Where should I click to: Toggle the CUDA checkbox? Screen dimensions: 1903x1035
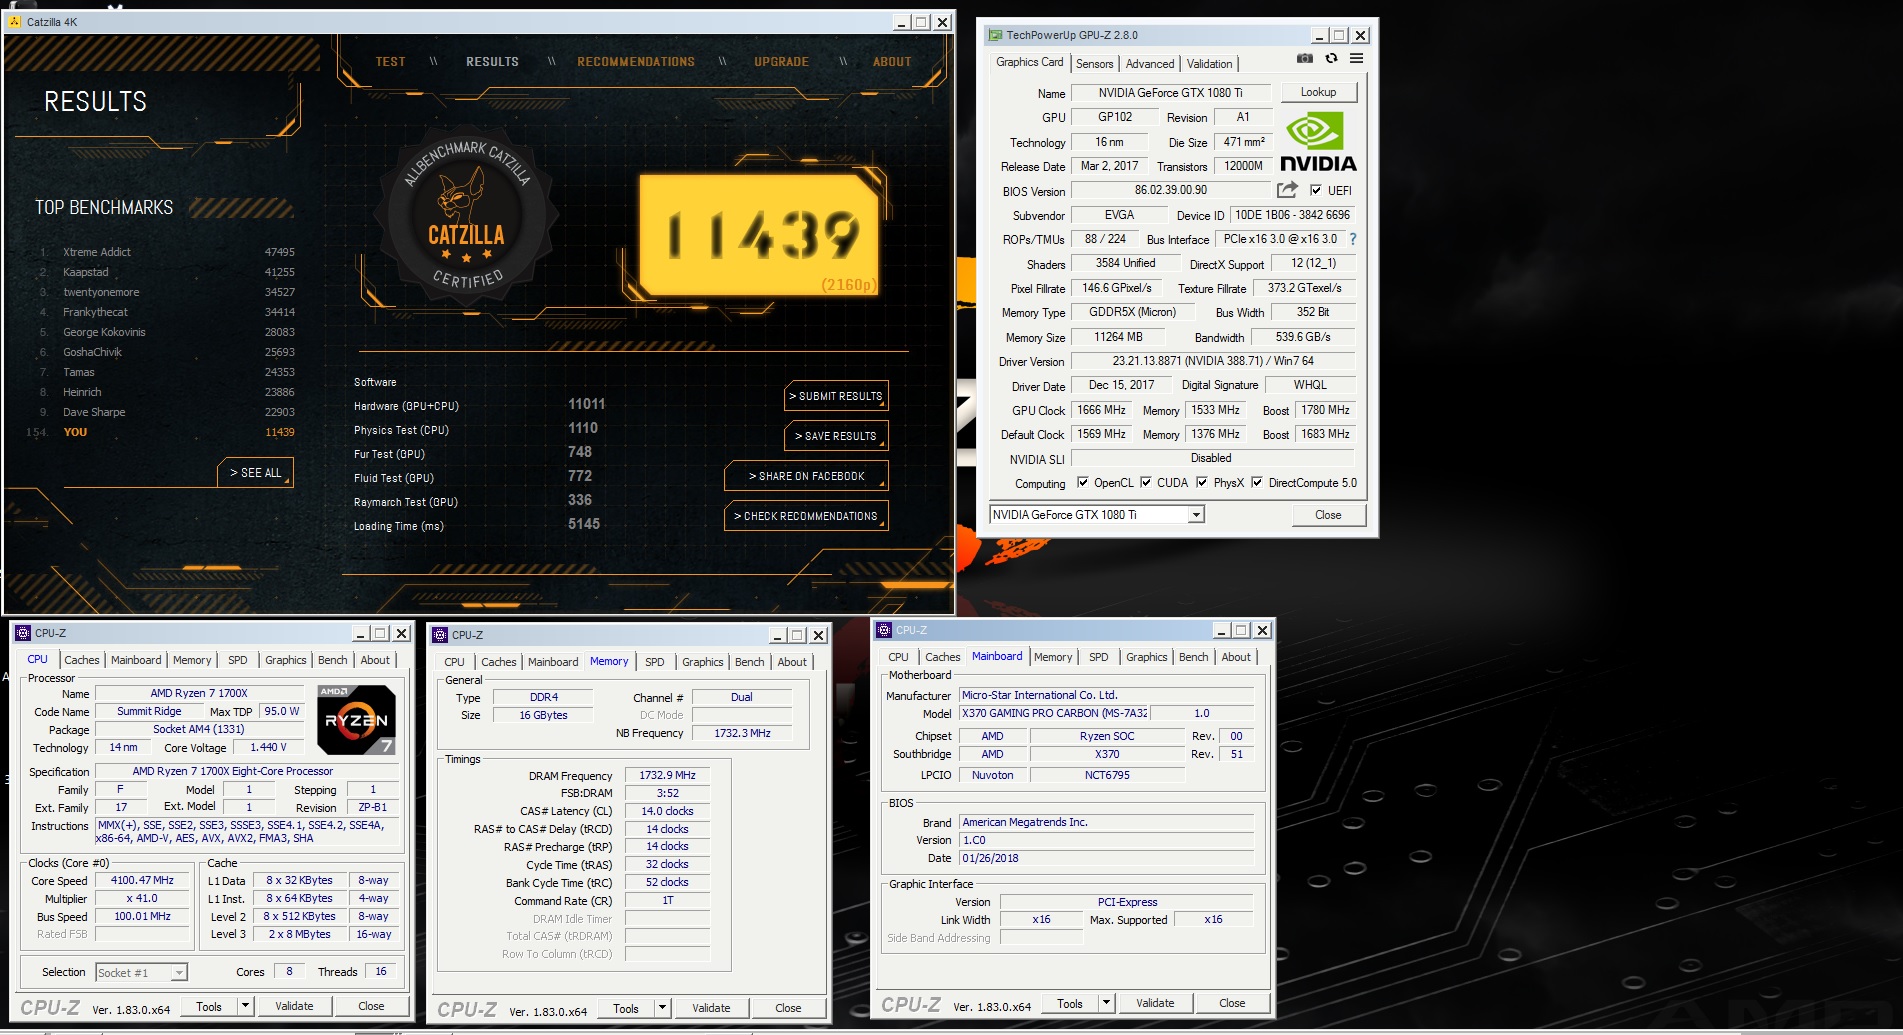1145,482
